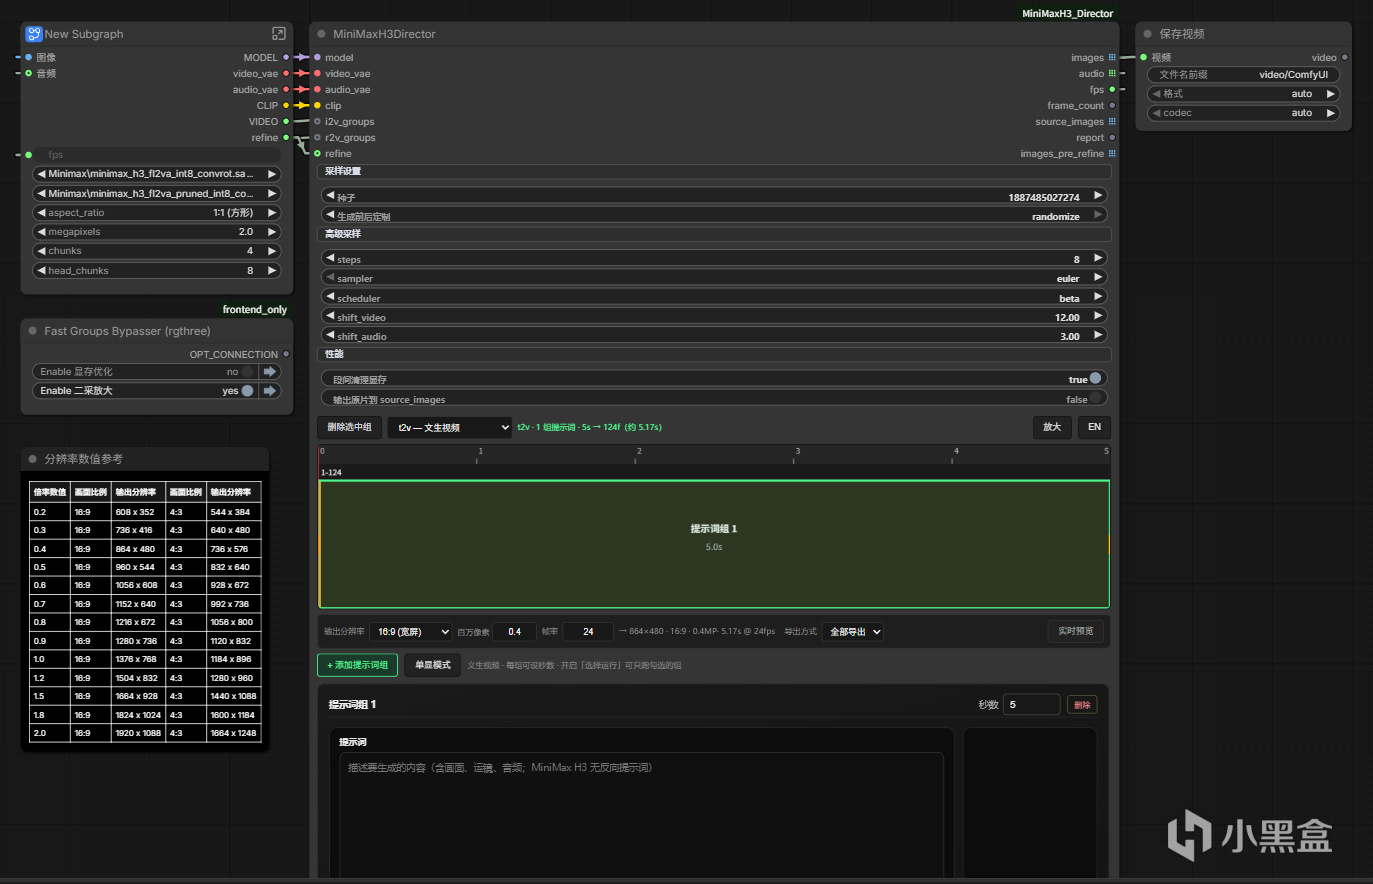Open the minimax_h3_fl2va_pruned_int8 model selector
The image size is (1373, 884).
[x=157, y=193]
